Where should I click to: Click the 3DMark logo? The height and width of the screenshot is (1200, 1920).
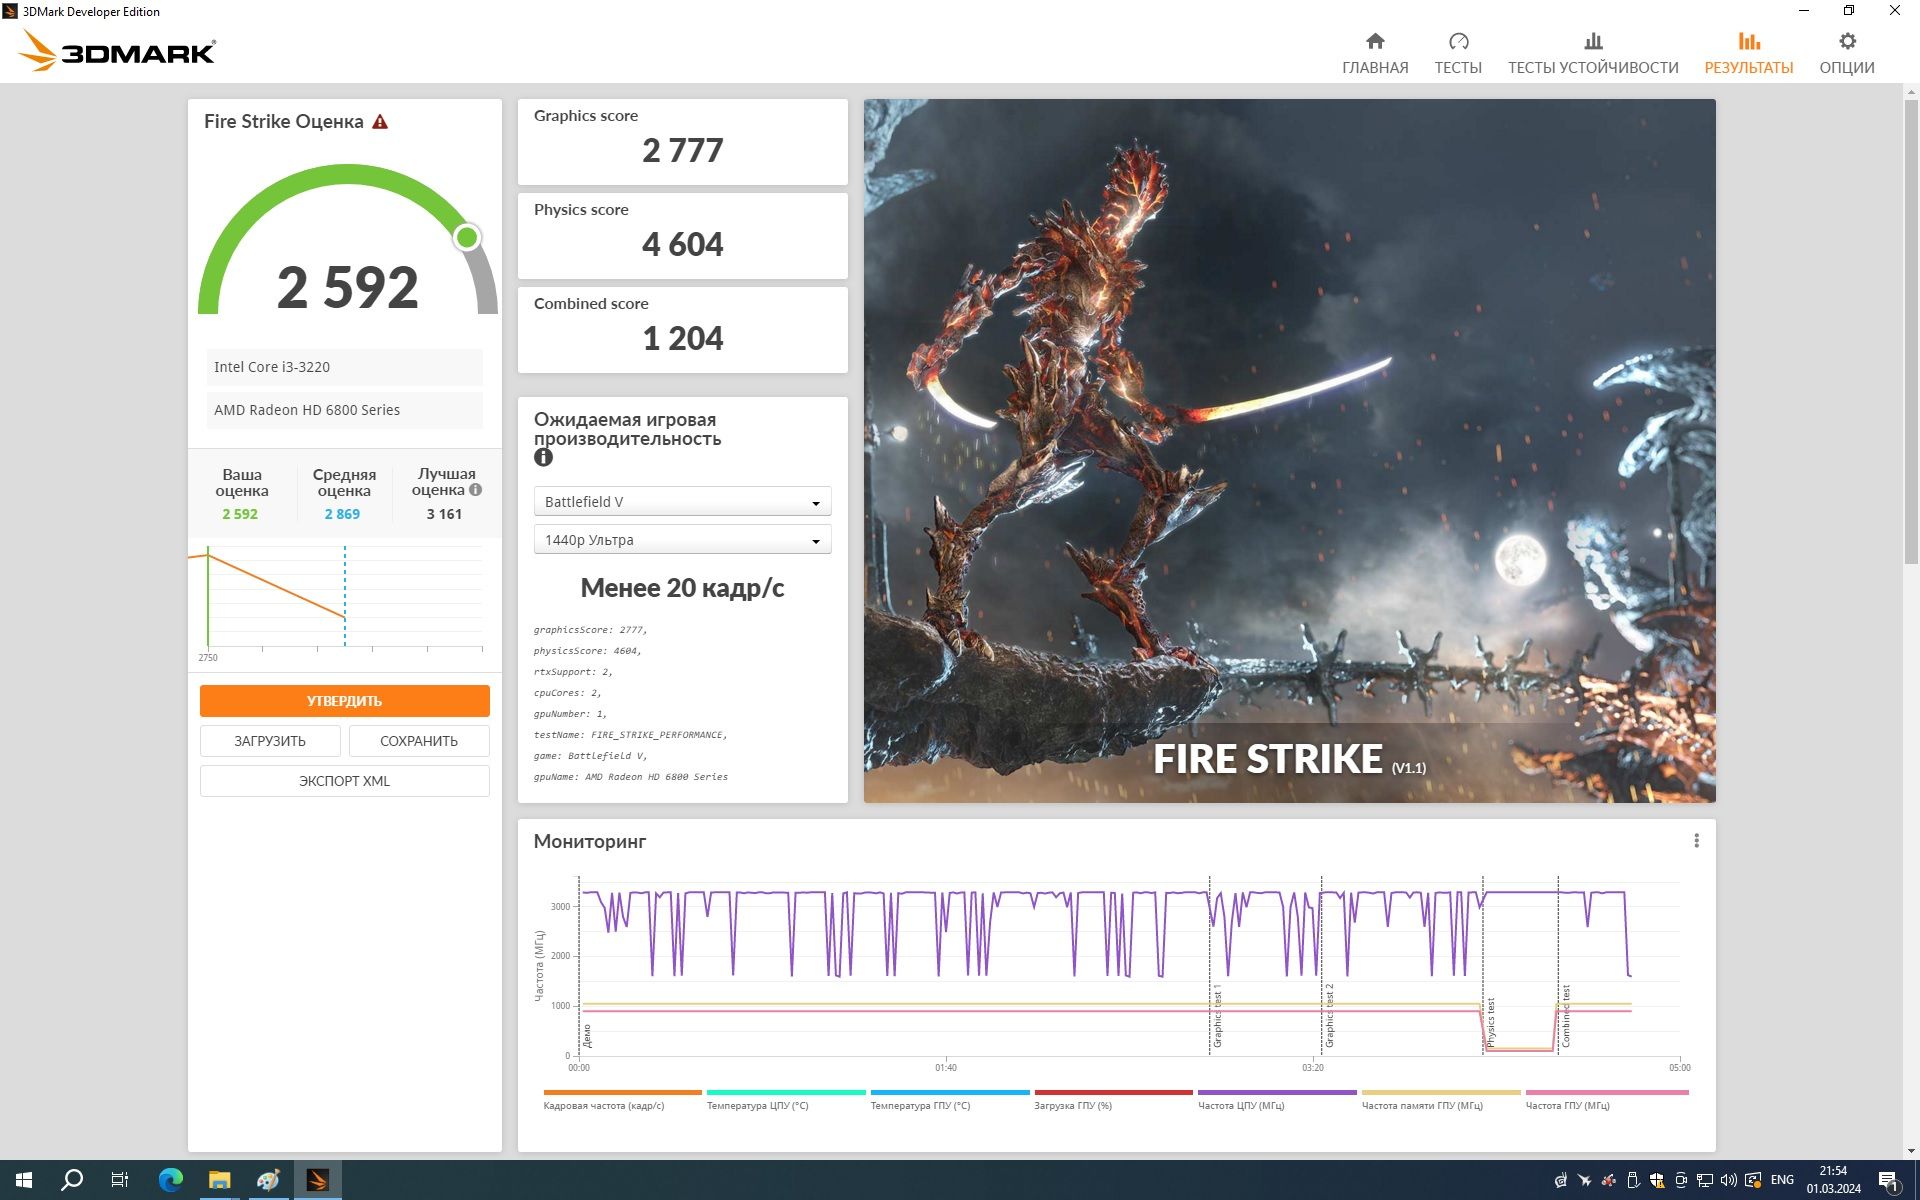point(118,50)
